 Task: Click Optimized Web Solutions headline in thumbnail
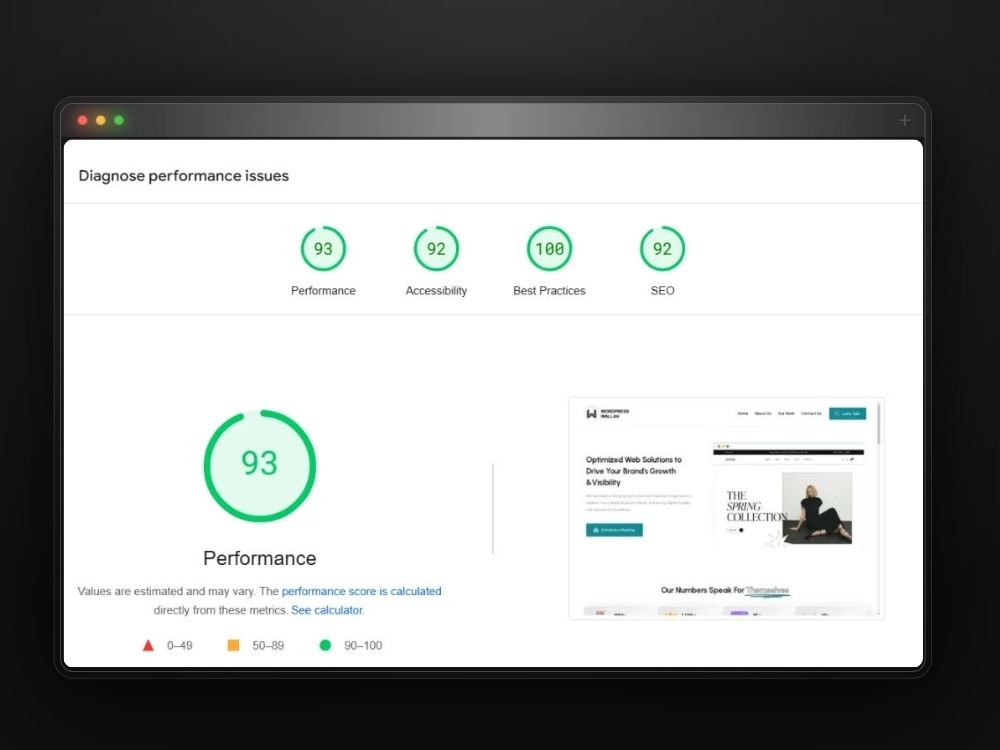[x=633, y=471]
